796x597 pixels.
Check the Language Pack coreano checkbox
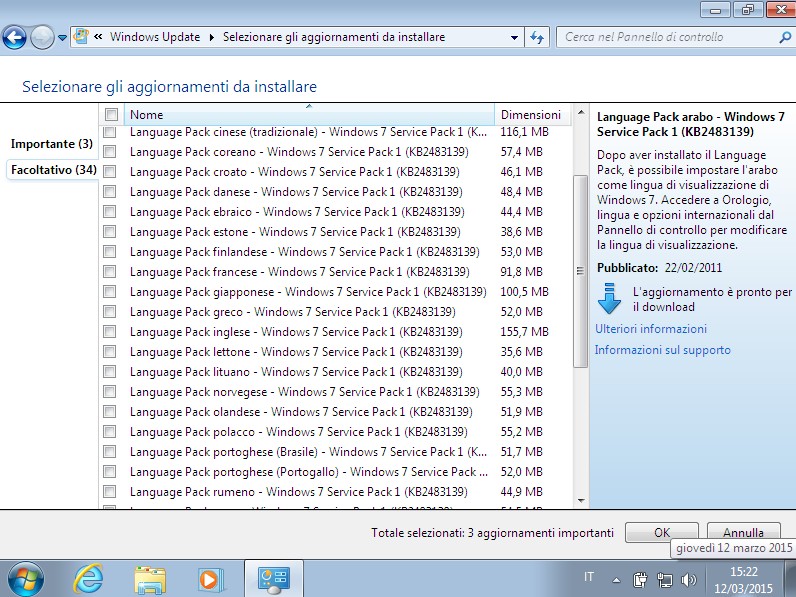110,152
